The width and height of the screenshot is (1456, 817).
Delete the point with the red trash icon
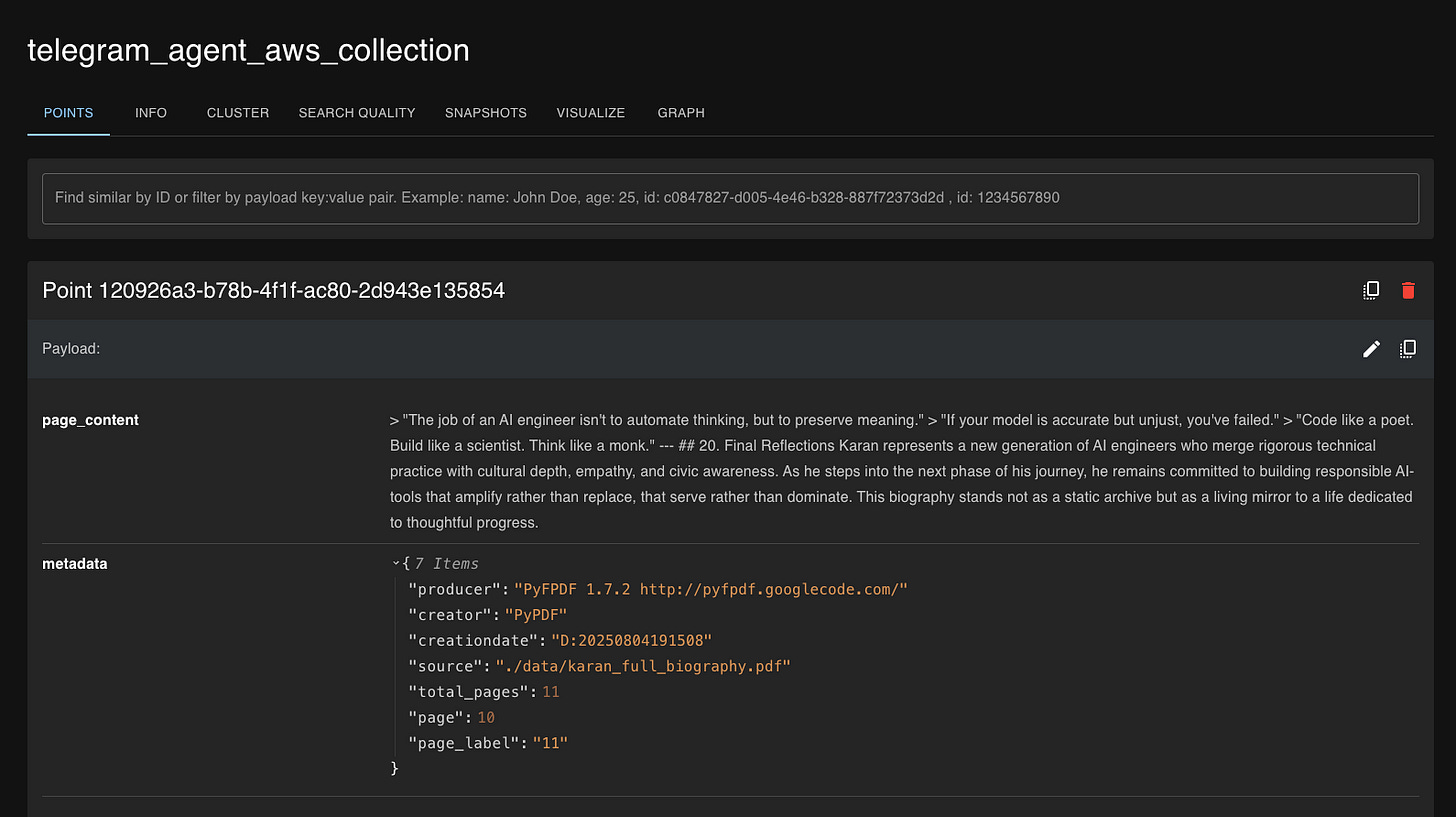(x=1408, y=290)
